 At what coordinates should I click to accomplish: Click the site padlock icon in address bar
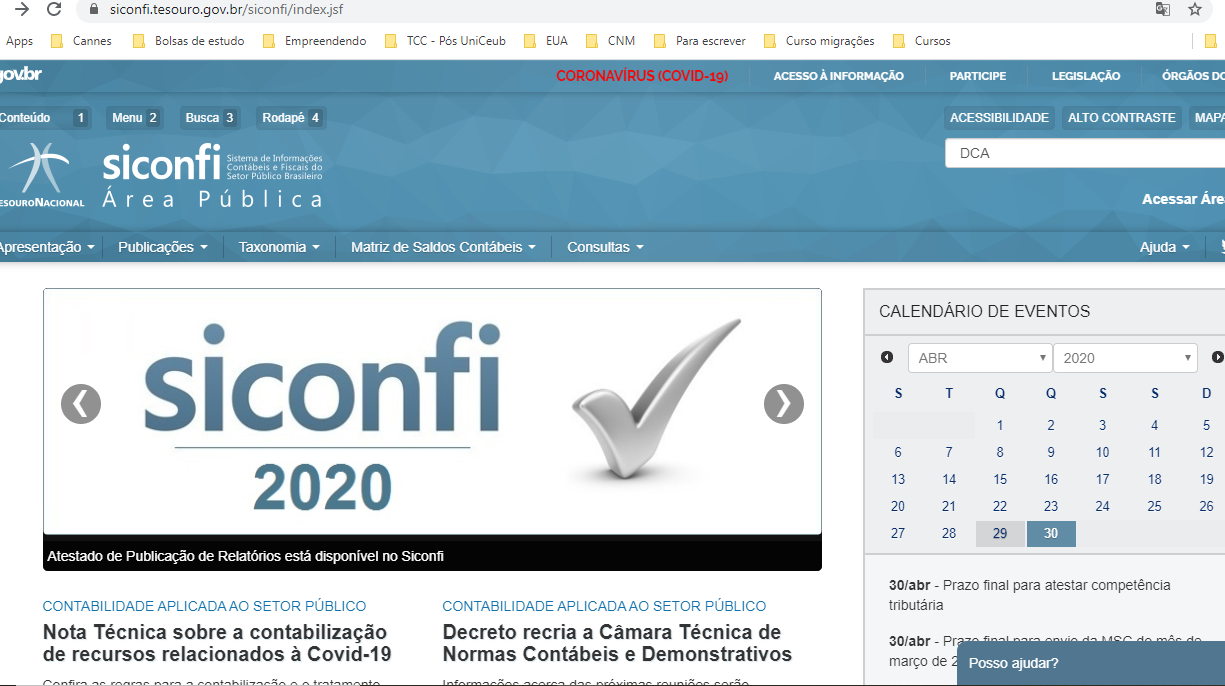[94, 9]
